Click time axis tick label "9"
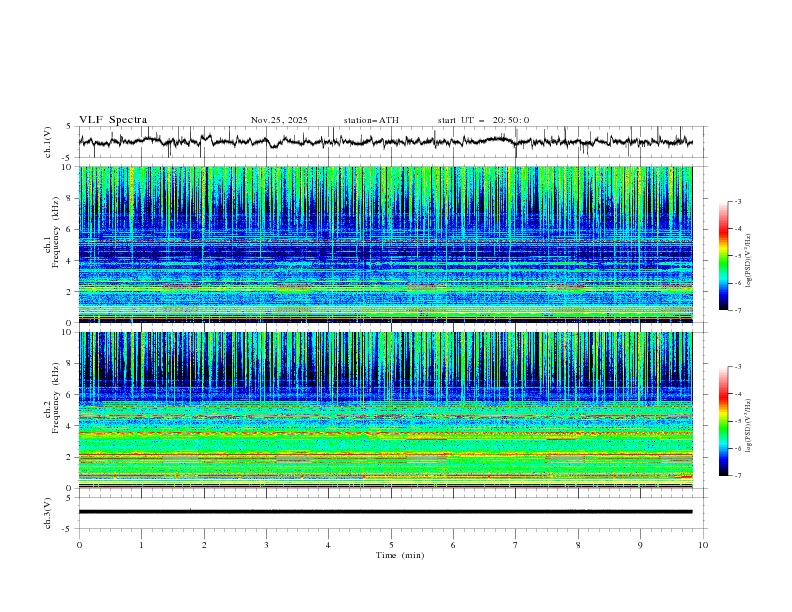 coord(640,545)
